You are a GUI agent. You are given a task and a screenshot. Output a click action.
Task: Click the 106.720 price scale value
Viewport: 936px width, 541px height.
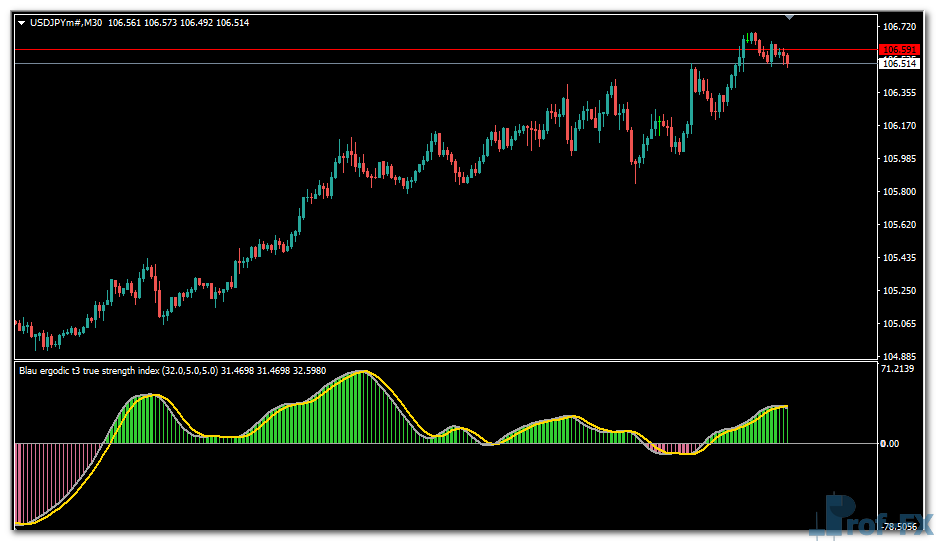point(900,27)
